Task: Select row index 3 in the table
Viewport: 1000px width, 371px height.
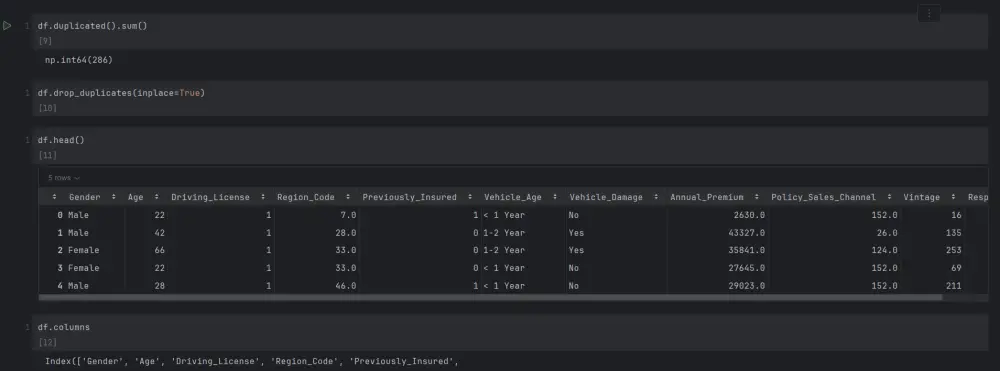Action: (60, 268)
